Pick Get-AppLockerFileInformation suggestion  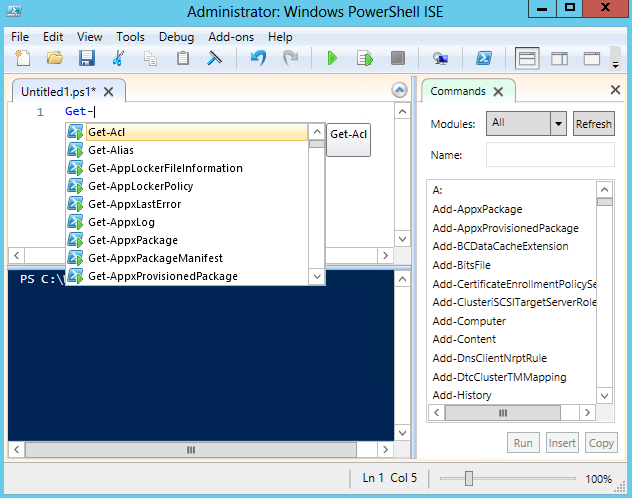pyautogui.click(x=187, y=168)
